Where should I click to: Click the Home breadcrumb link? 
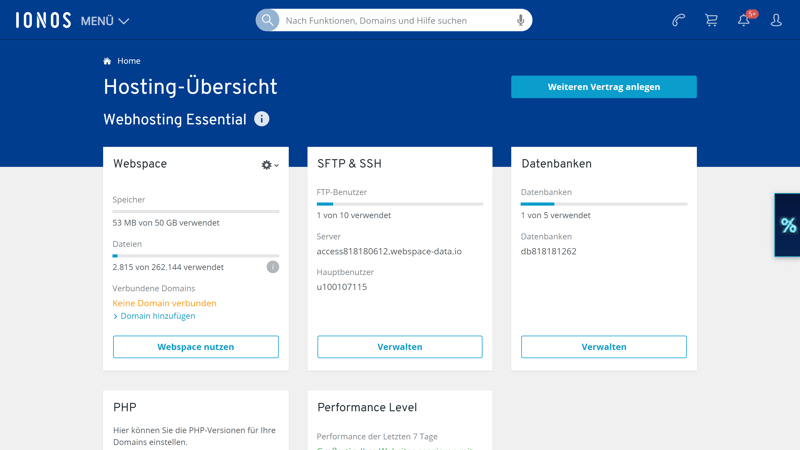129,61
